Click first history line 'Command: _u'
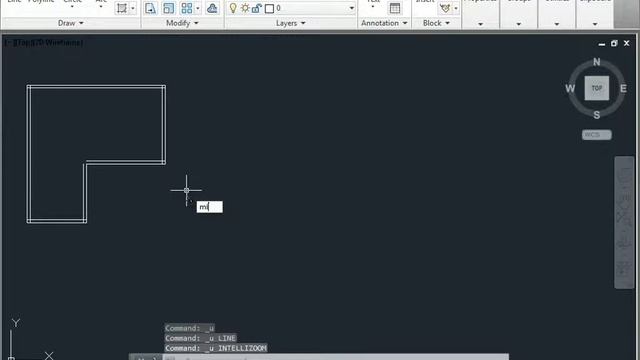640x360 pixels. tap(189, 328)
